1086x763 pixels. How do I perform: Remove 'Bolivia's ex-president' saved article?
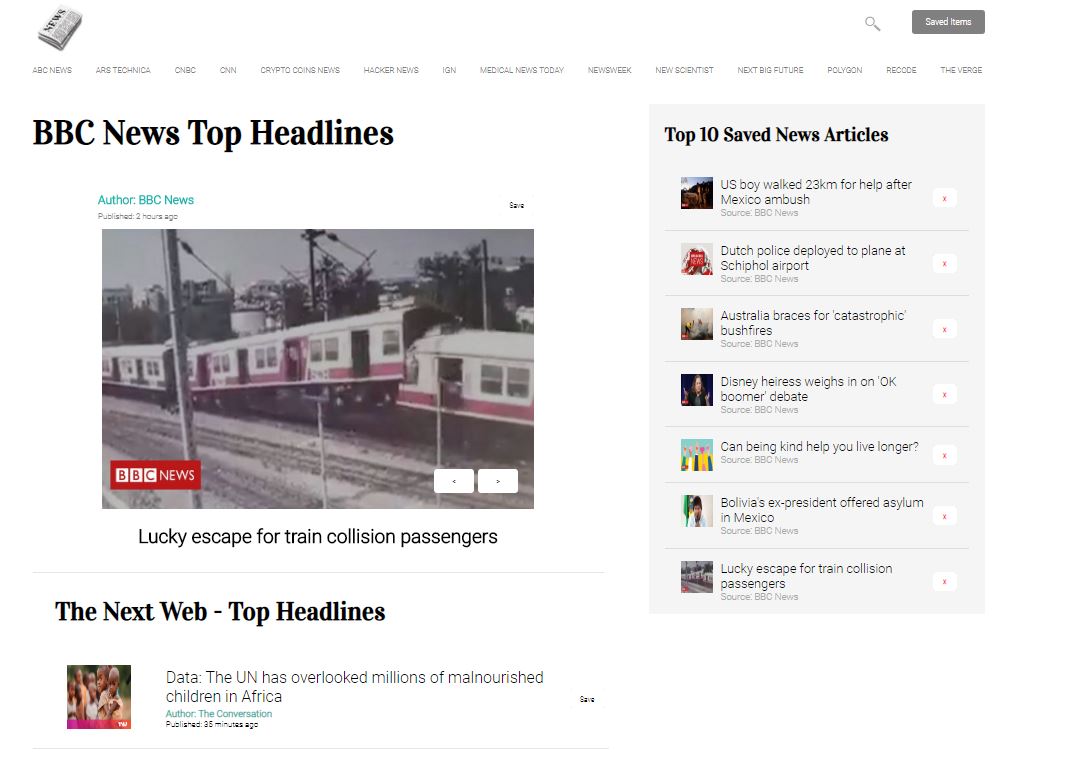(944, 517)
